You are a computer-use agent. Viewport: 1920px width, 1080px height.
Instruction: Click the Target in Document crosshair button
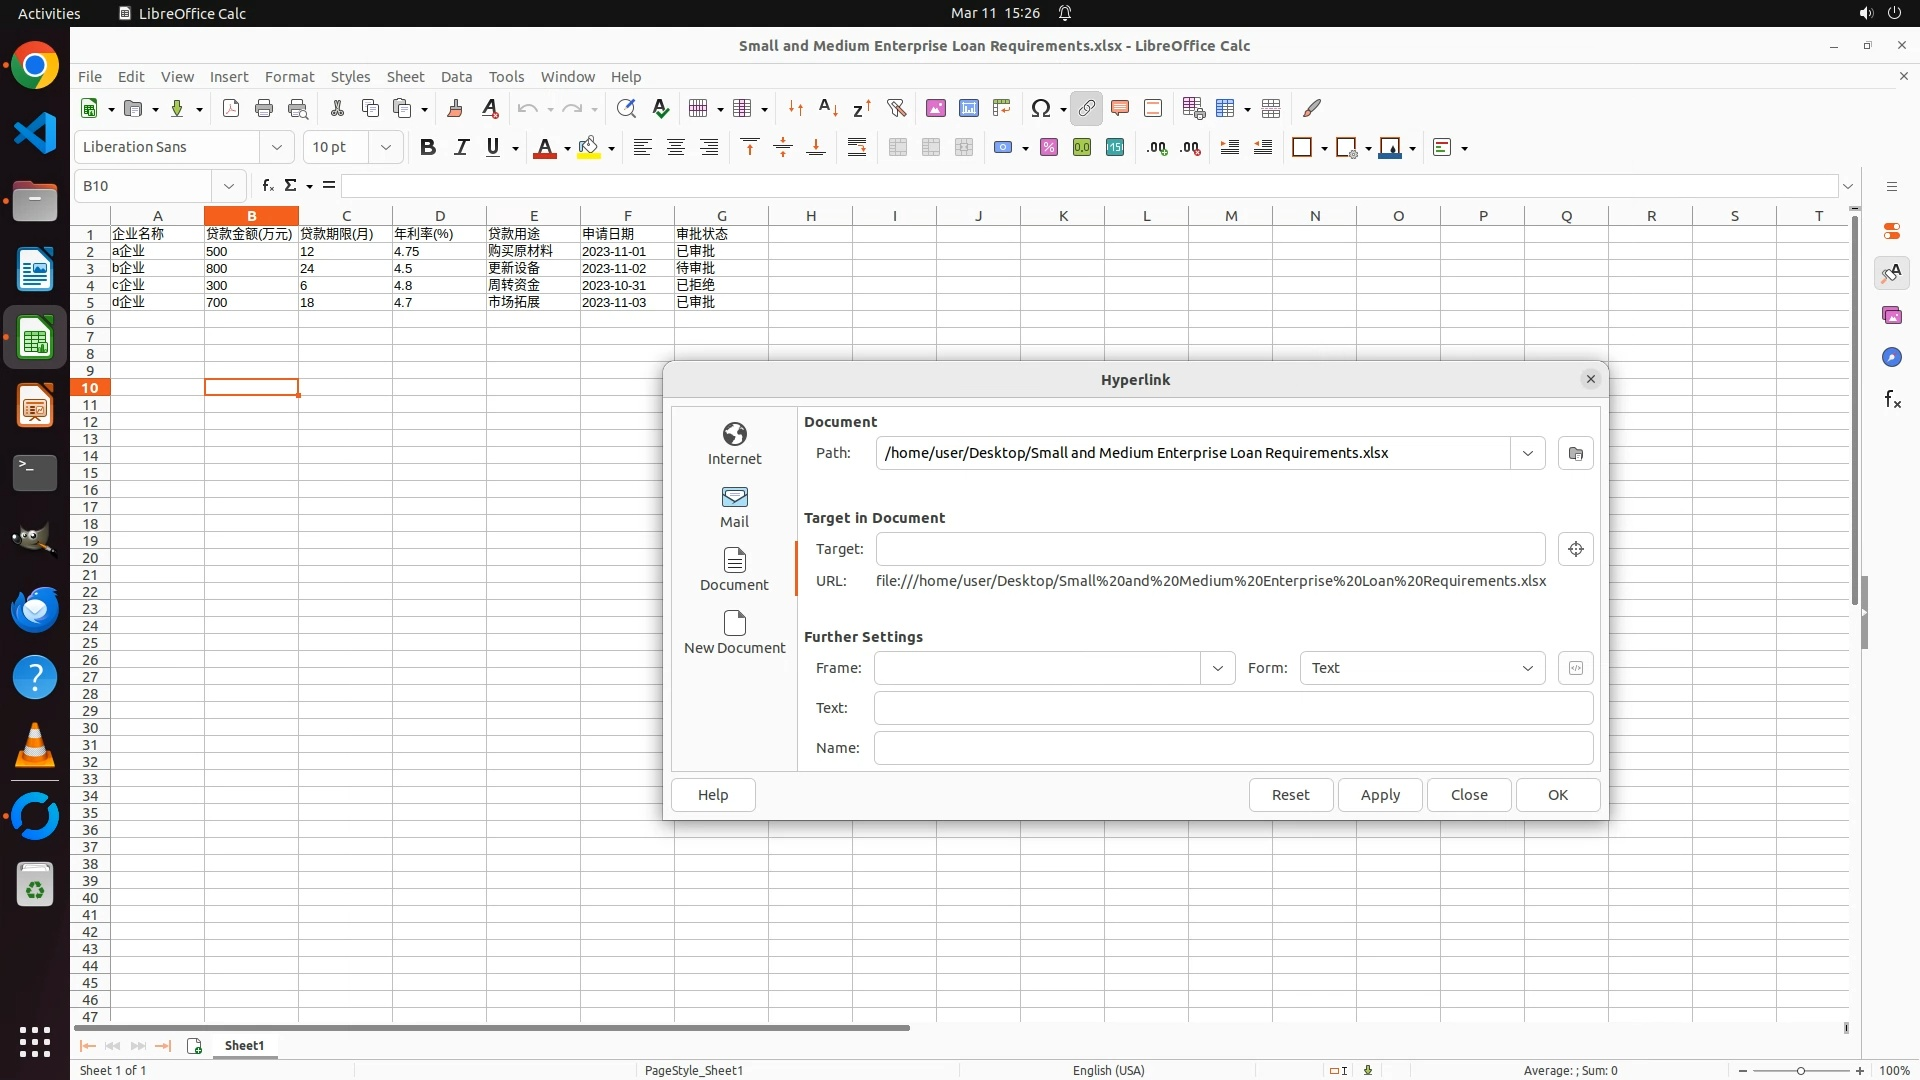point(1575,549)
